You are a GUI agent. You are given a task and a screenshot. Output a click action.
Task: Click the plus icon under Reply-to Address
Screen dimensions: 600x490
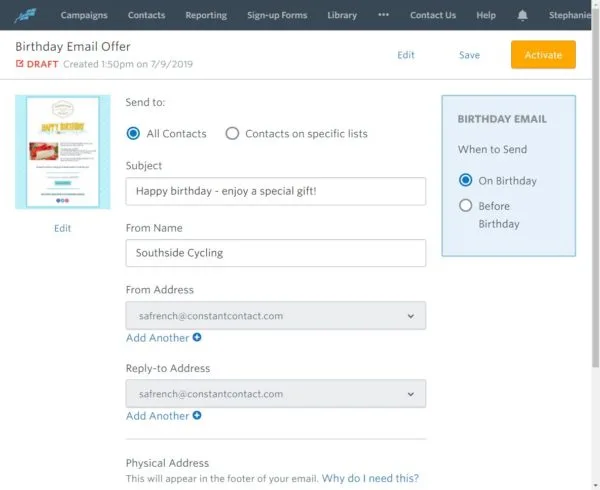(197, 416)
